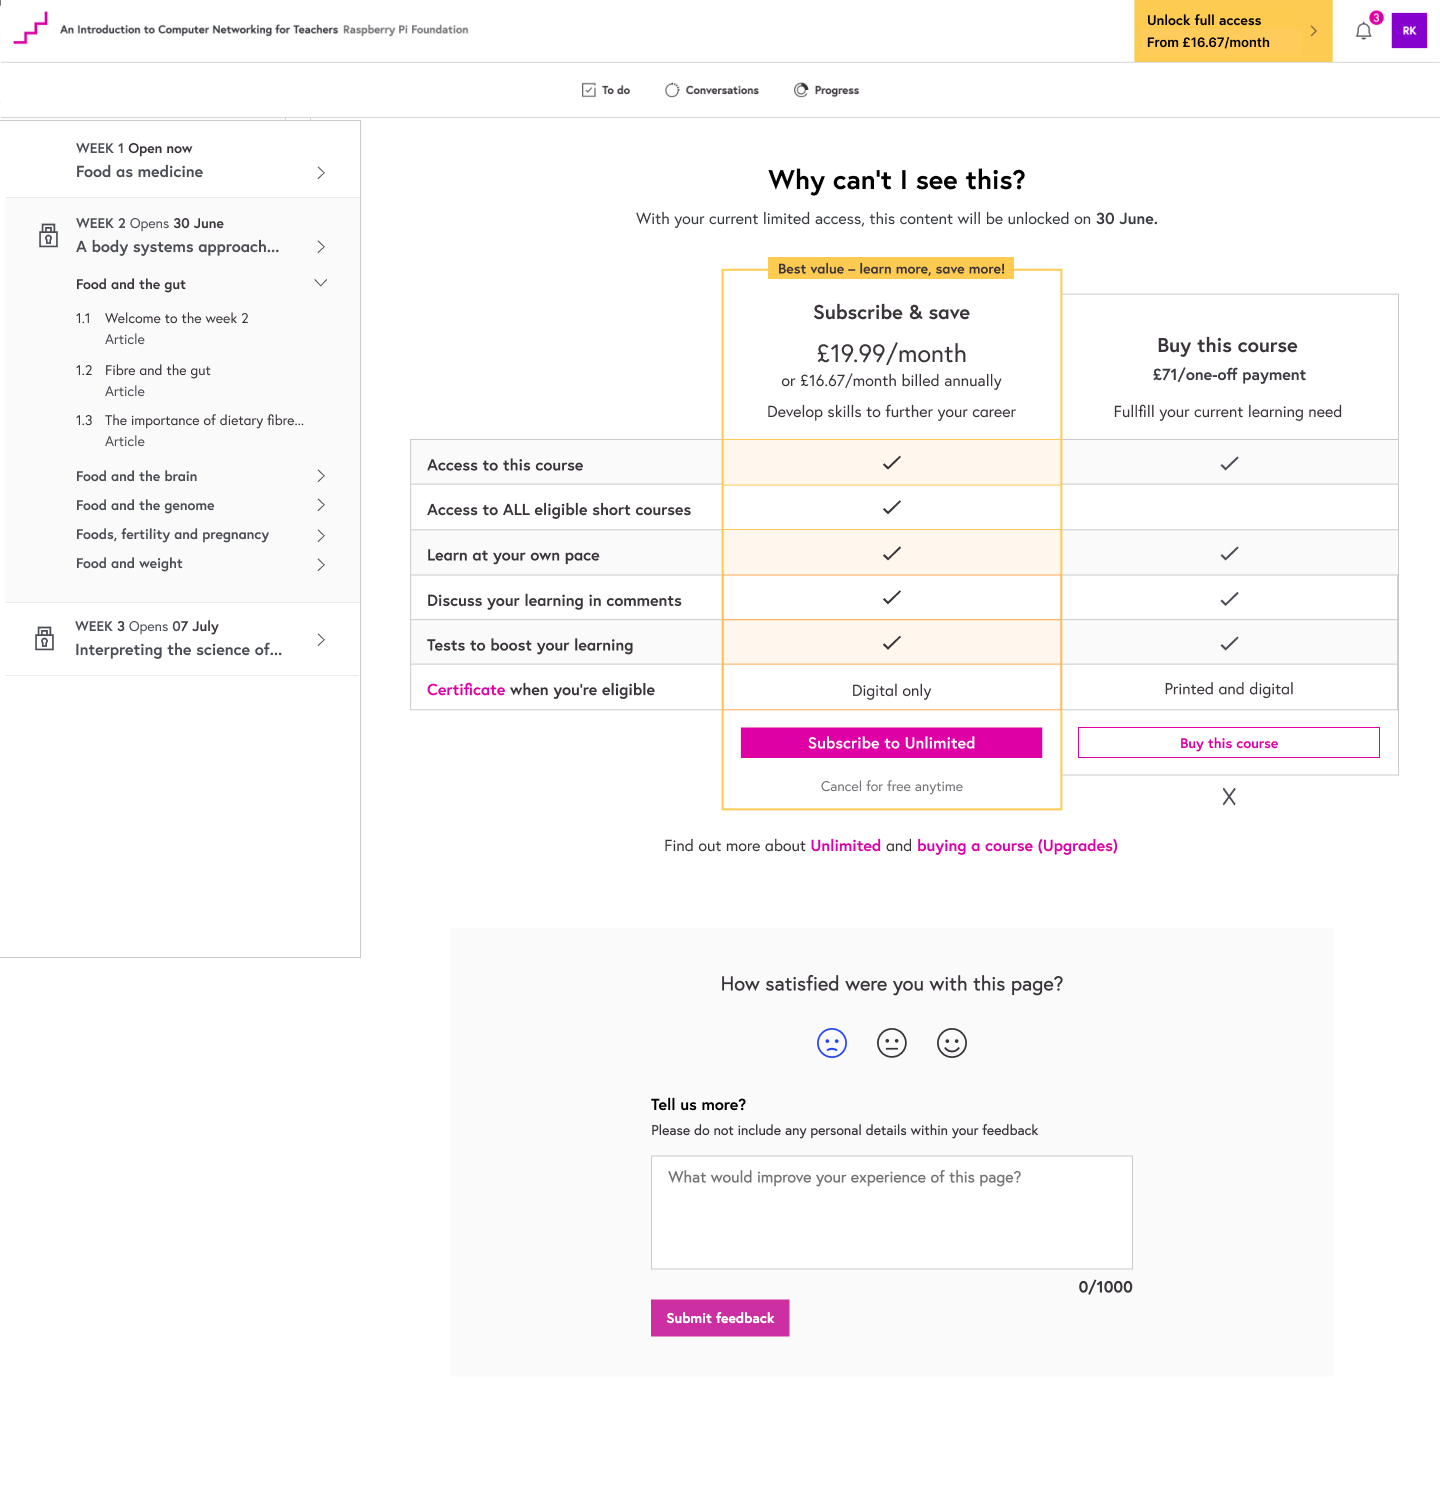Click the Week 2 locked padlock icon
1440x1498 pixels.
tap(48, 235)
